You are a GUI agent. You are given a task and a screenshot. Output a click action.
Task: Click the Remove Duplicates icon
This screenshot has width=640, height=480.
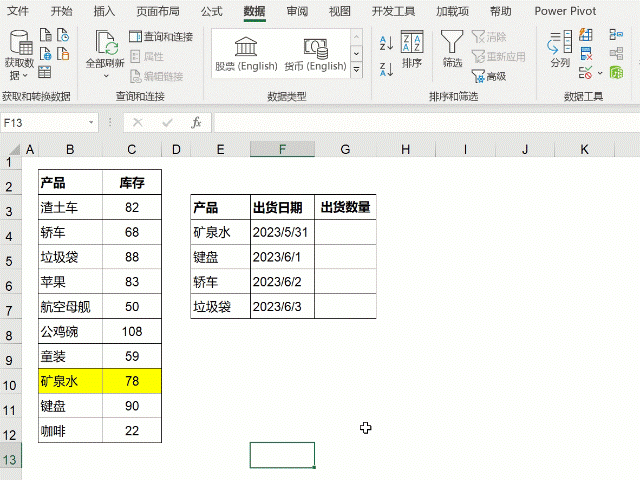(586, 54)
